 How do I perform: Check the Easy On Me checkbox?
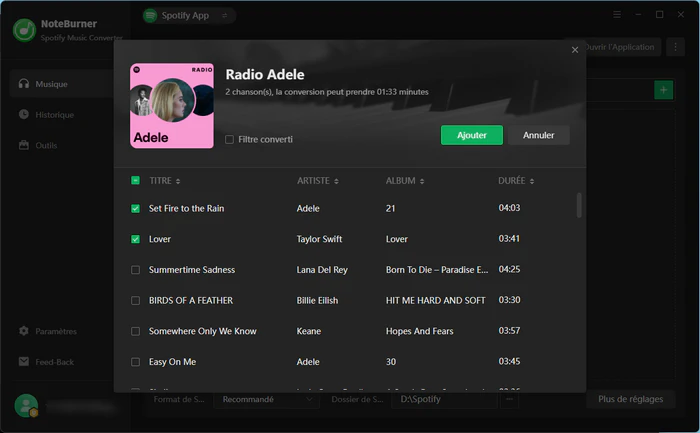[x=135, y=362]
